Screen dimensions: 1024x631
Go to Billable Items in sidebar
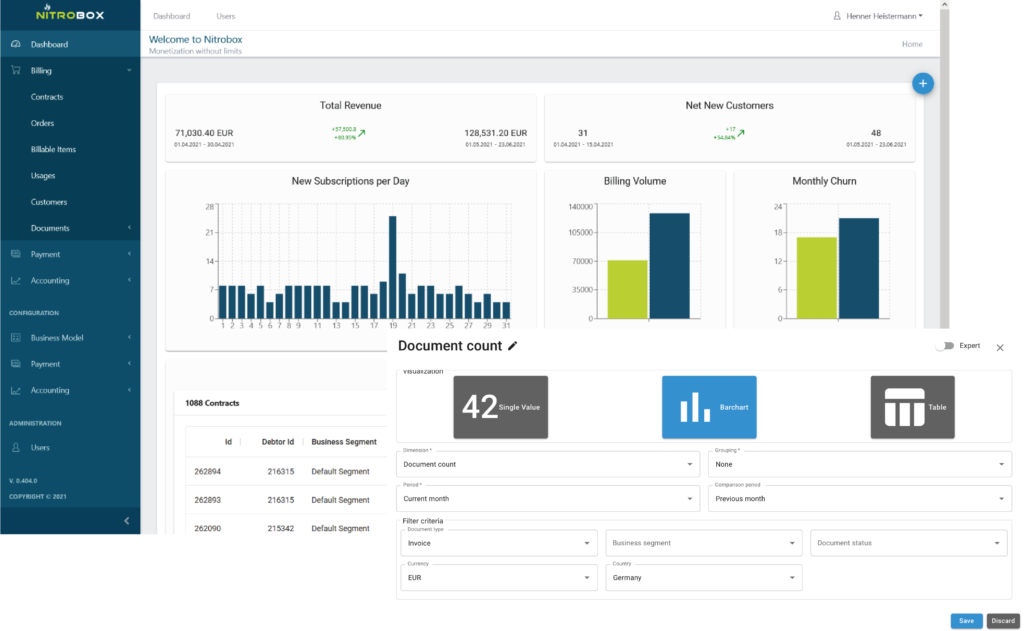(53, 149)
